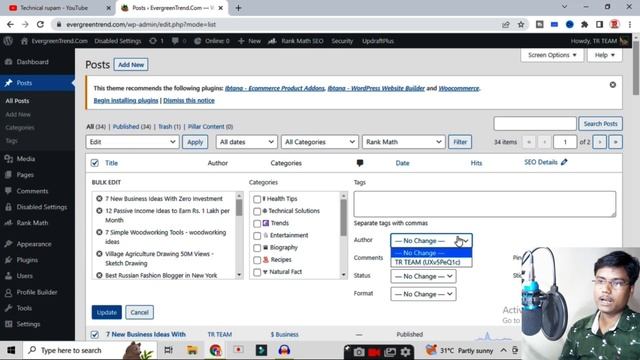640x360 pixels.
Task: Check the Recipes category
Action: click(x=257, y=260)
